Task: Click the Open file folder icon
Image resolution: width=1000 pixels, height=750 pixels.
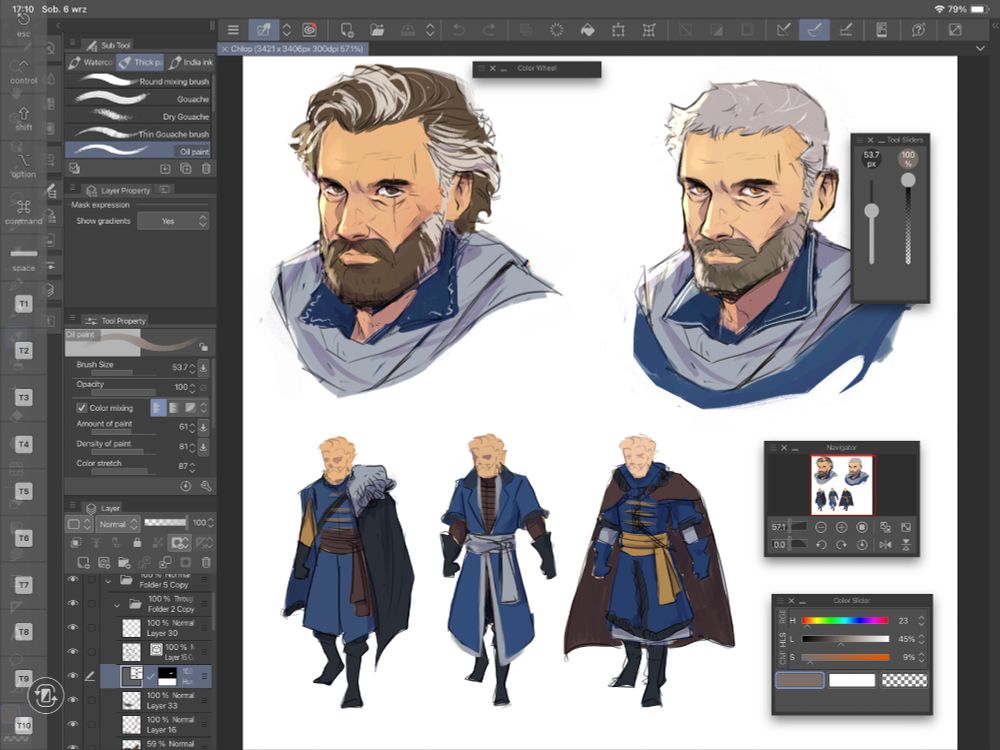Action: tap(378, 30)
